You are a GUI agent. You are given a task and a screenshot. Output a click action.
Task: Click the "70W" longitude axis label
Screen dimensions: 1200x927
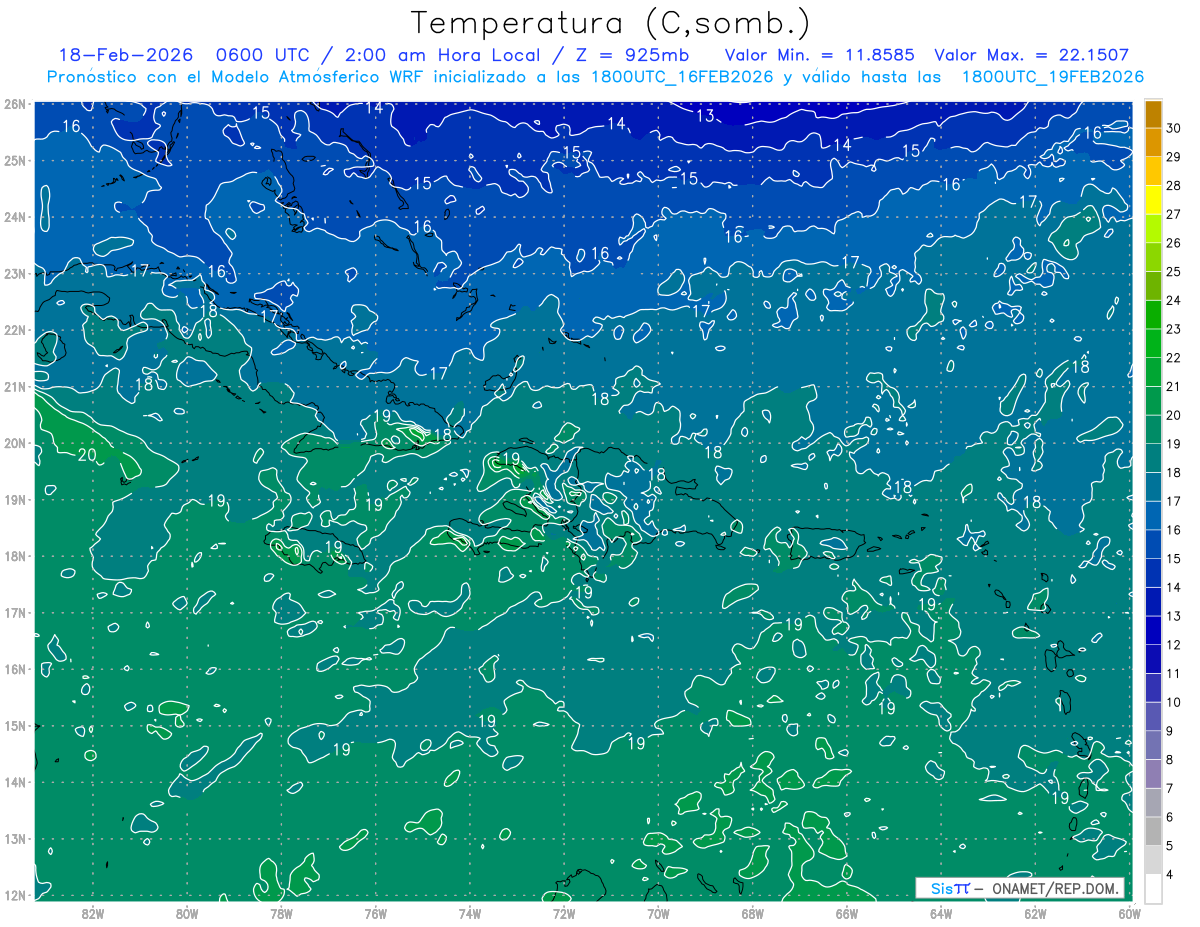coord(658,913)
